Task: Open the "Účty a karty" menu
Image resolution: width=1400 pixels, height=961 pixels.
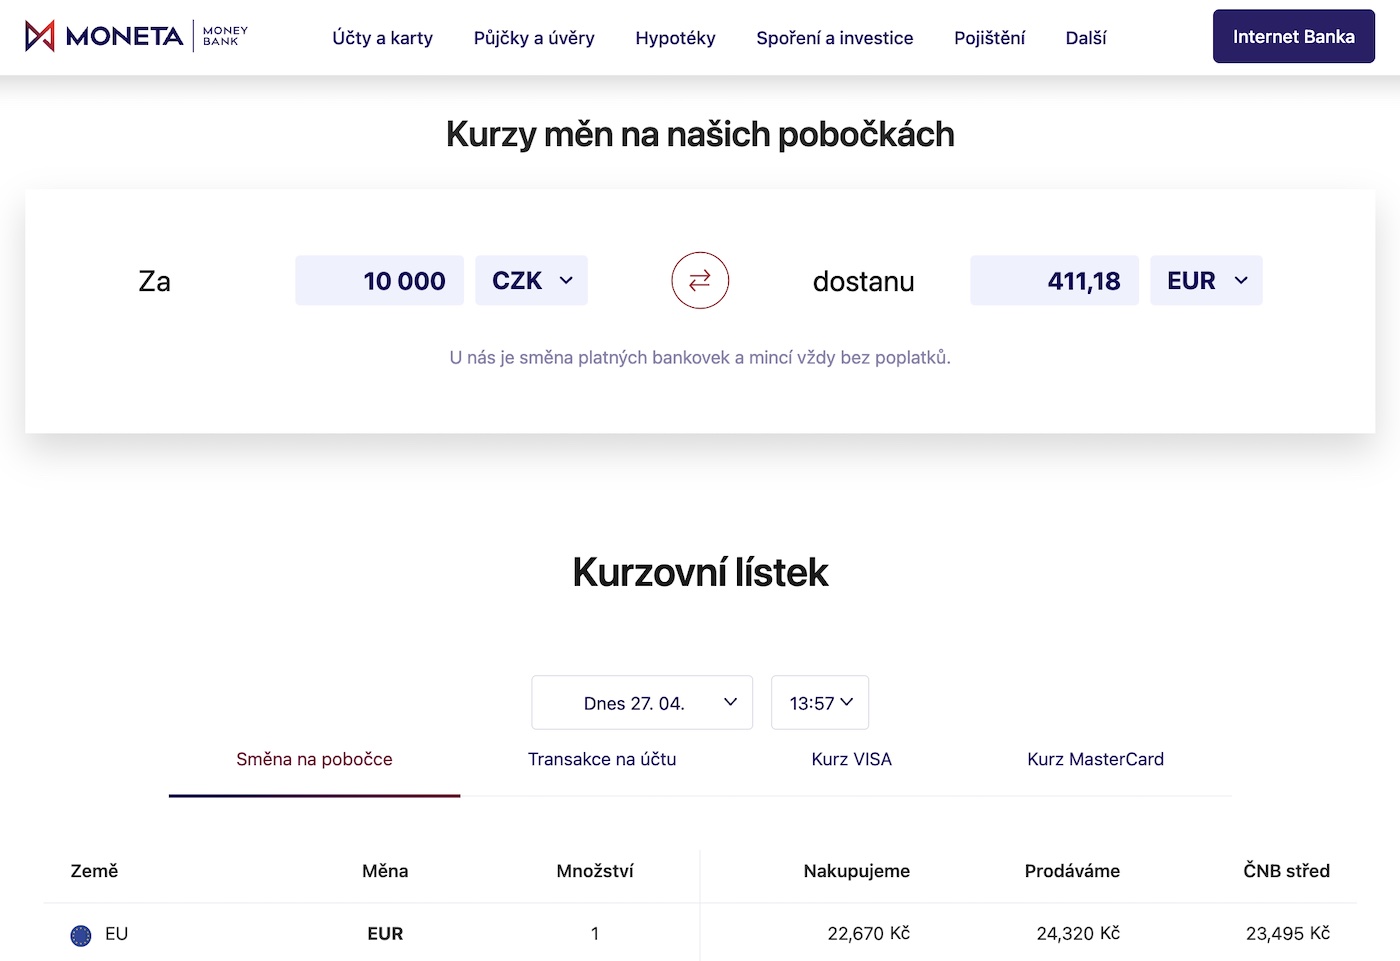Action: click(382, 37)
